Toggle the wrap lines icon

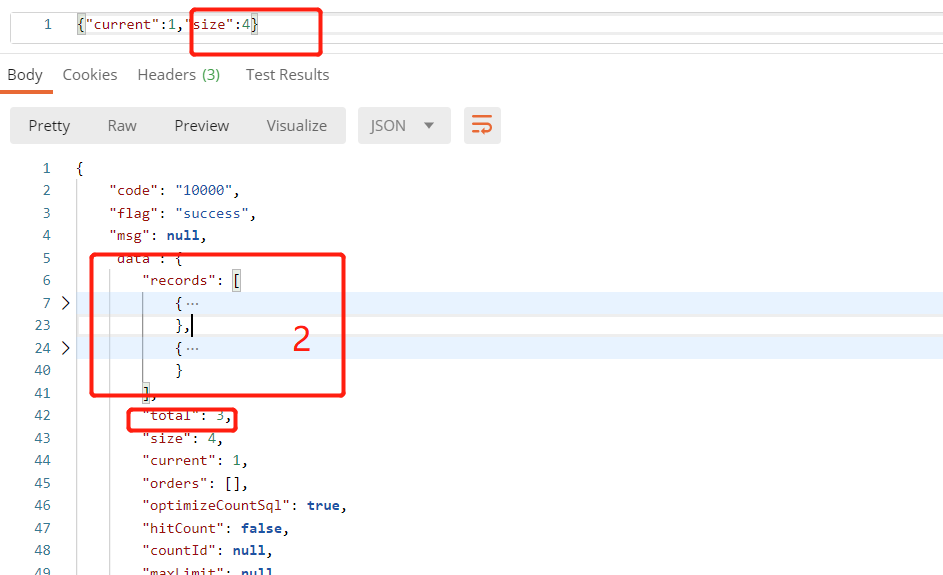point(482,125)
